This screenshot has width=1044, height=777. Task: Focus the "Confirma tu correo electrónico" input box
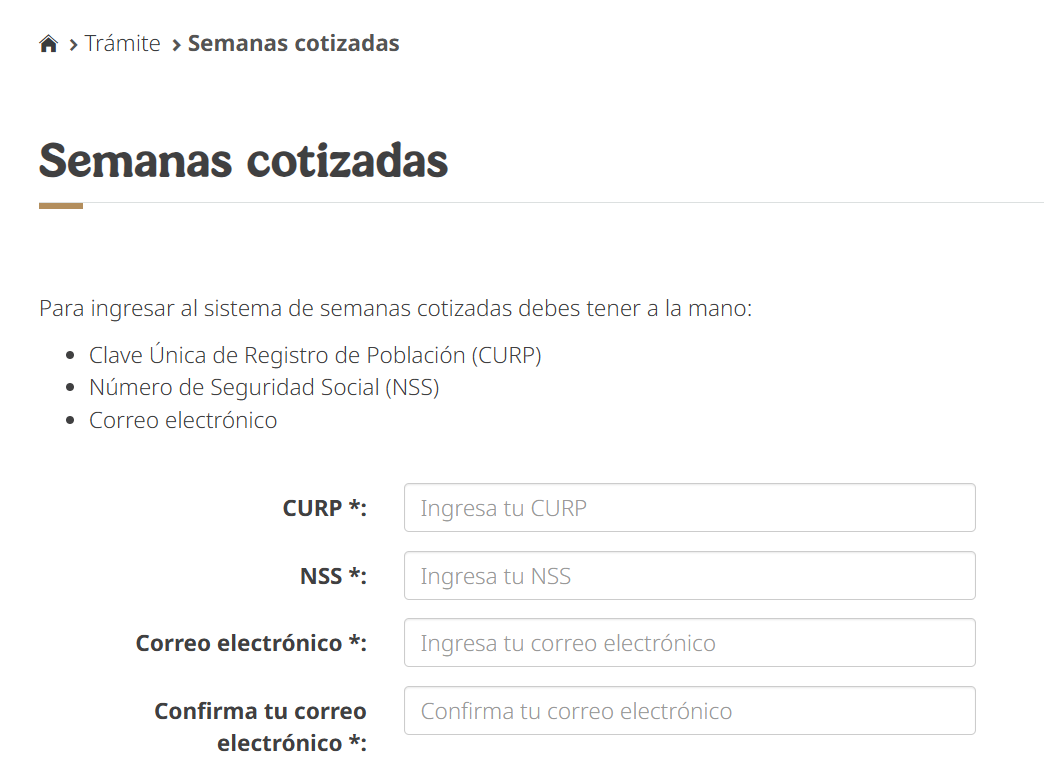689,711
